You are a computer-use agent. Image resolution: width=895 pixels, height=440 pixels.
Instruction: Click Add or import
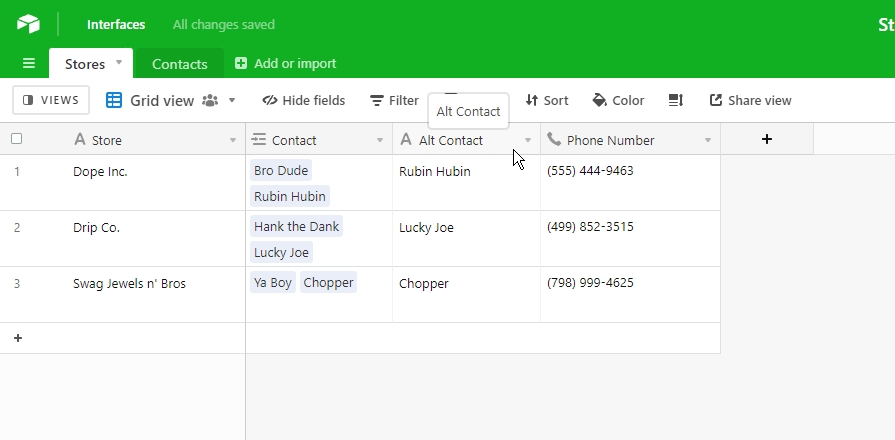tap(285, 63)
